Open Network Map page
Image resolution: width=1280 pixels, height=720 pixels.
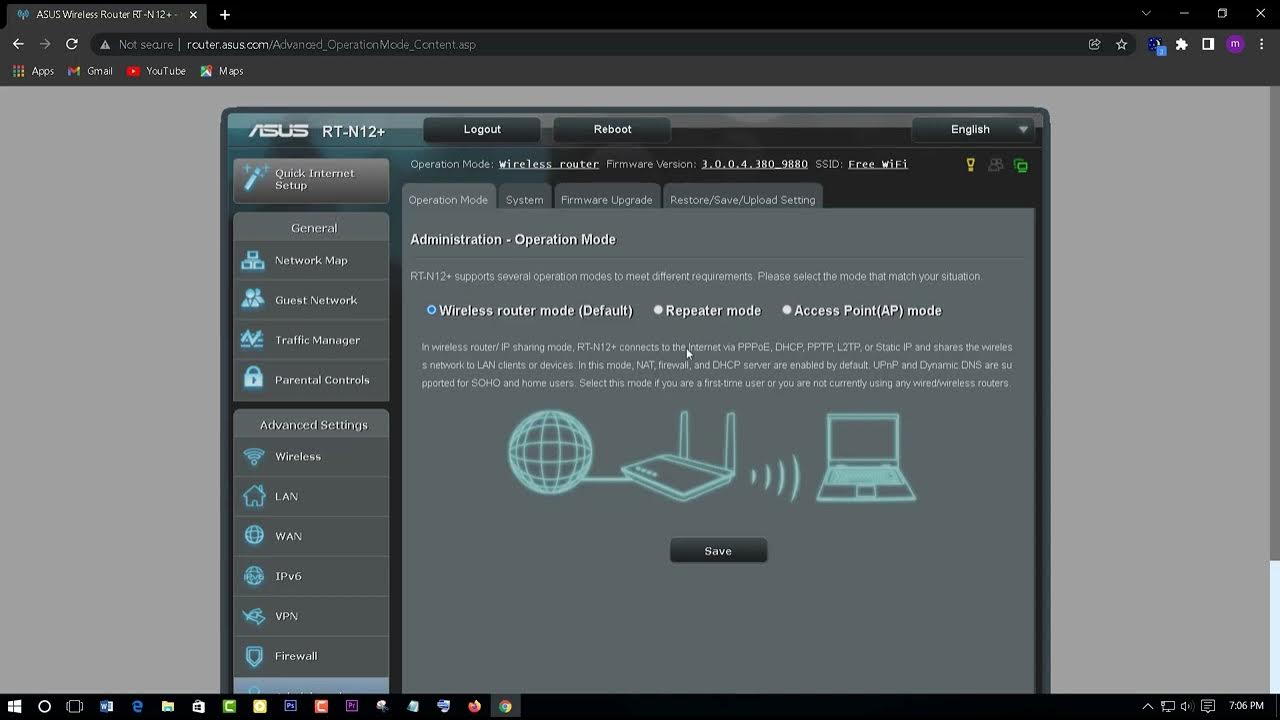click(x=311, y=260)
